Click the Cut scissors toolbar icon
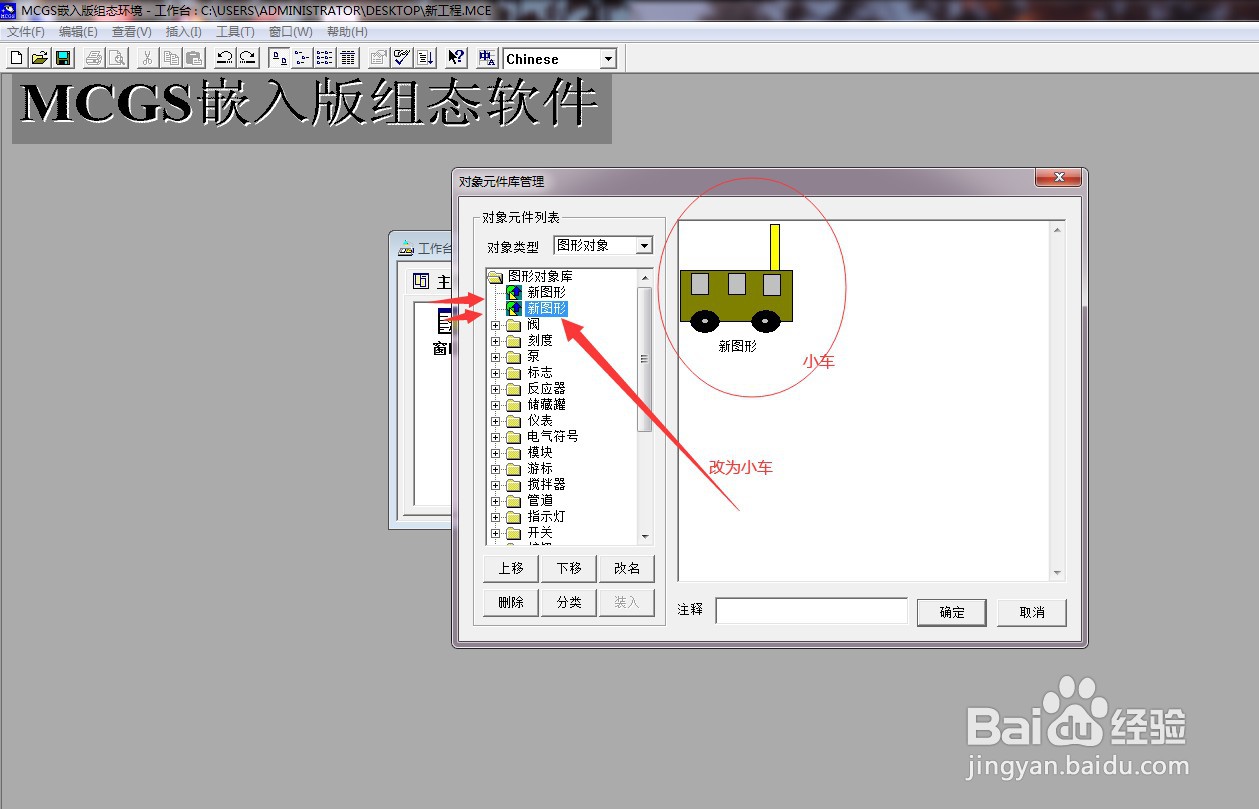 point(147,58)
